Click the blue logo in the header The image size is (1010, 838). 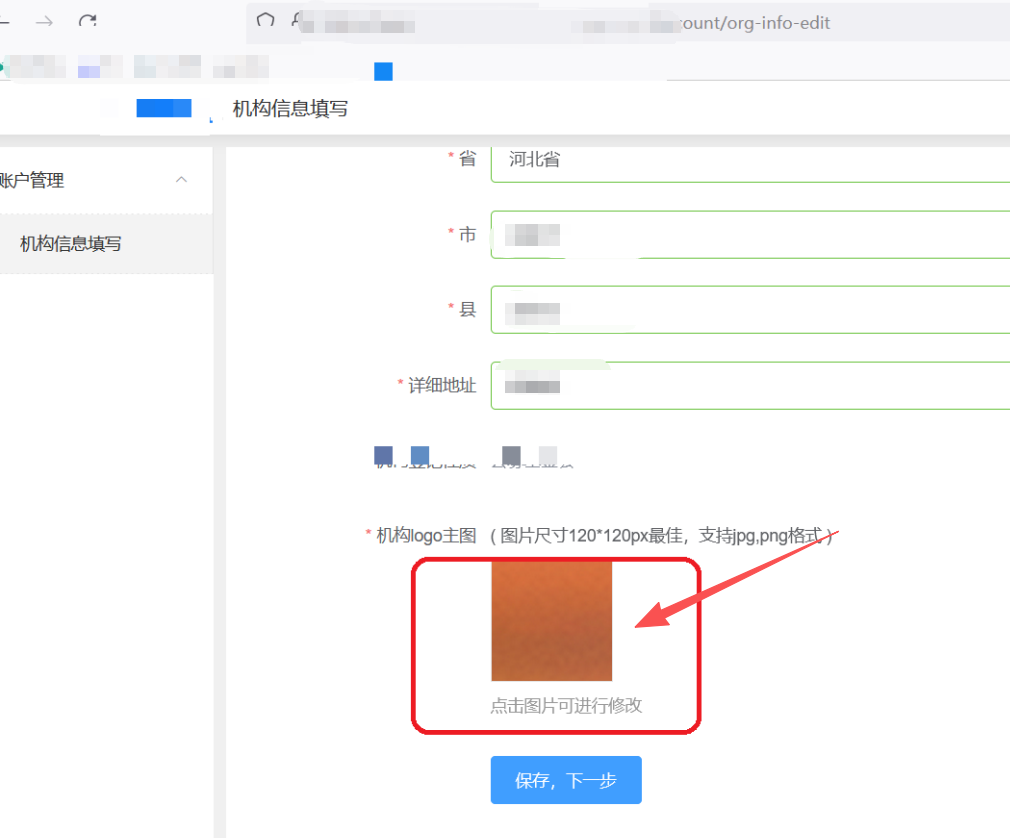[x=164, y=108]
